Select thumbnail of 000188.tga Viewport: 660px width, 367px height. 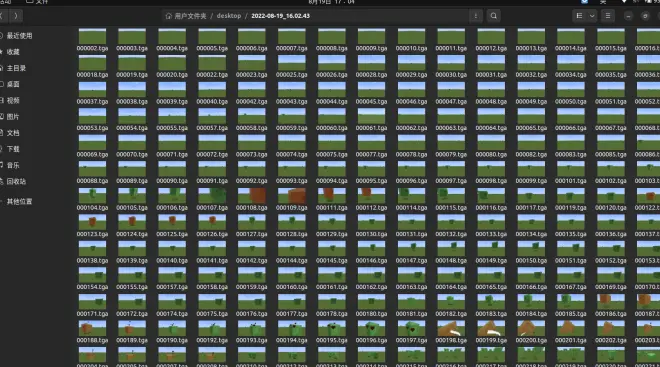click(x=92, y=328)
